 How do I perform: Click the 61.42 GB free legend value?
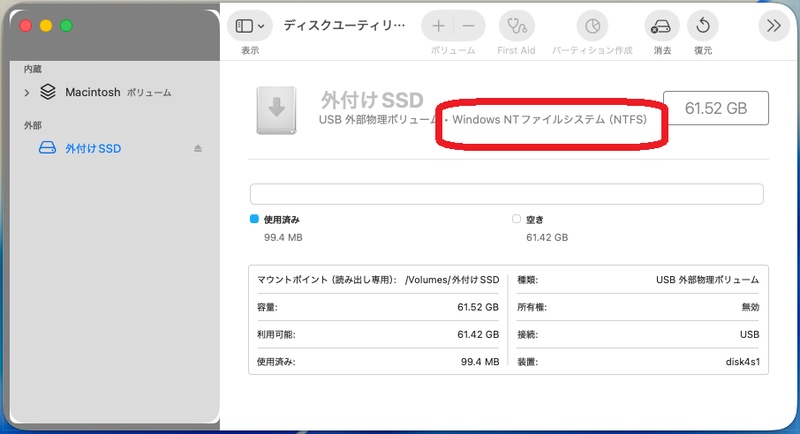(547, 237)
